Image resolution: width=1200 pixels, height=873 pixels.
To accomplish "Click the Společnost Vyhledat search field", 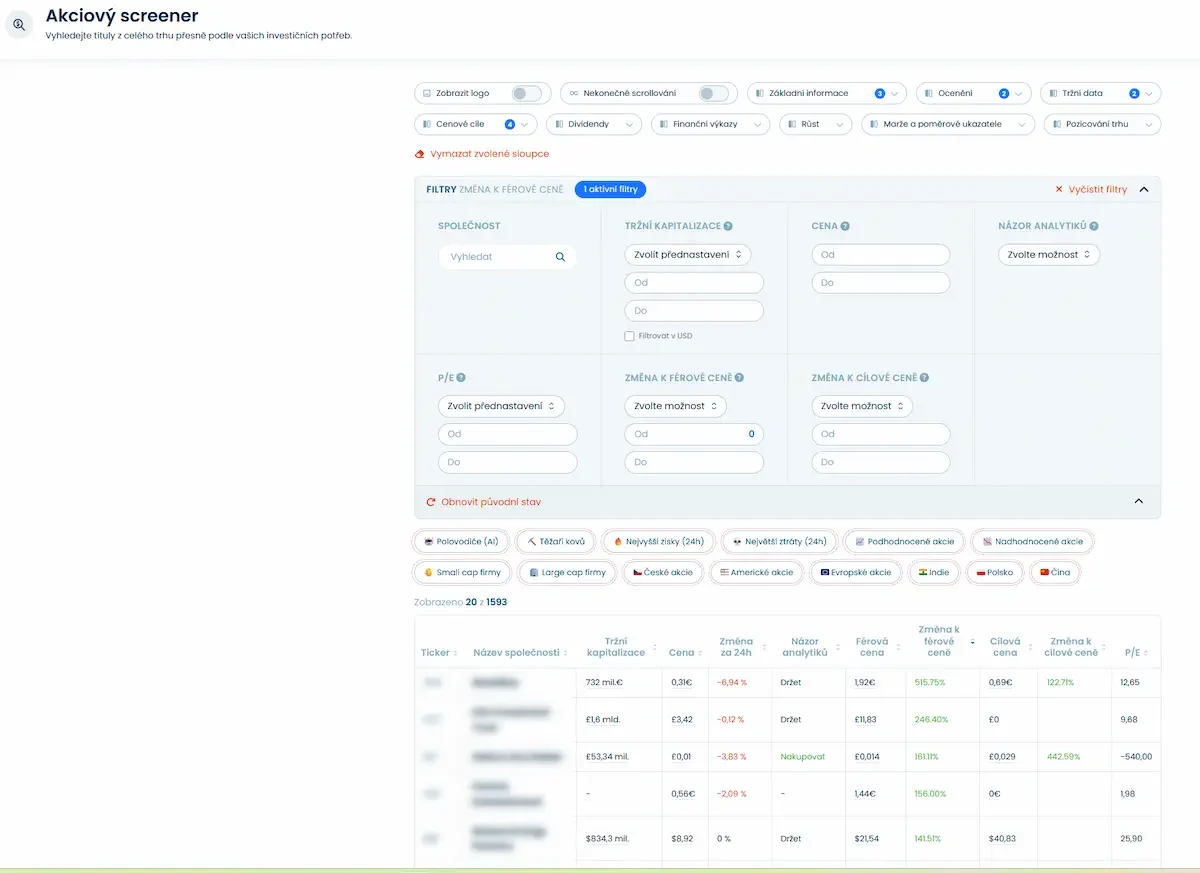I will (x=508, y=257).
